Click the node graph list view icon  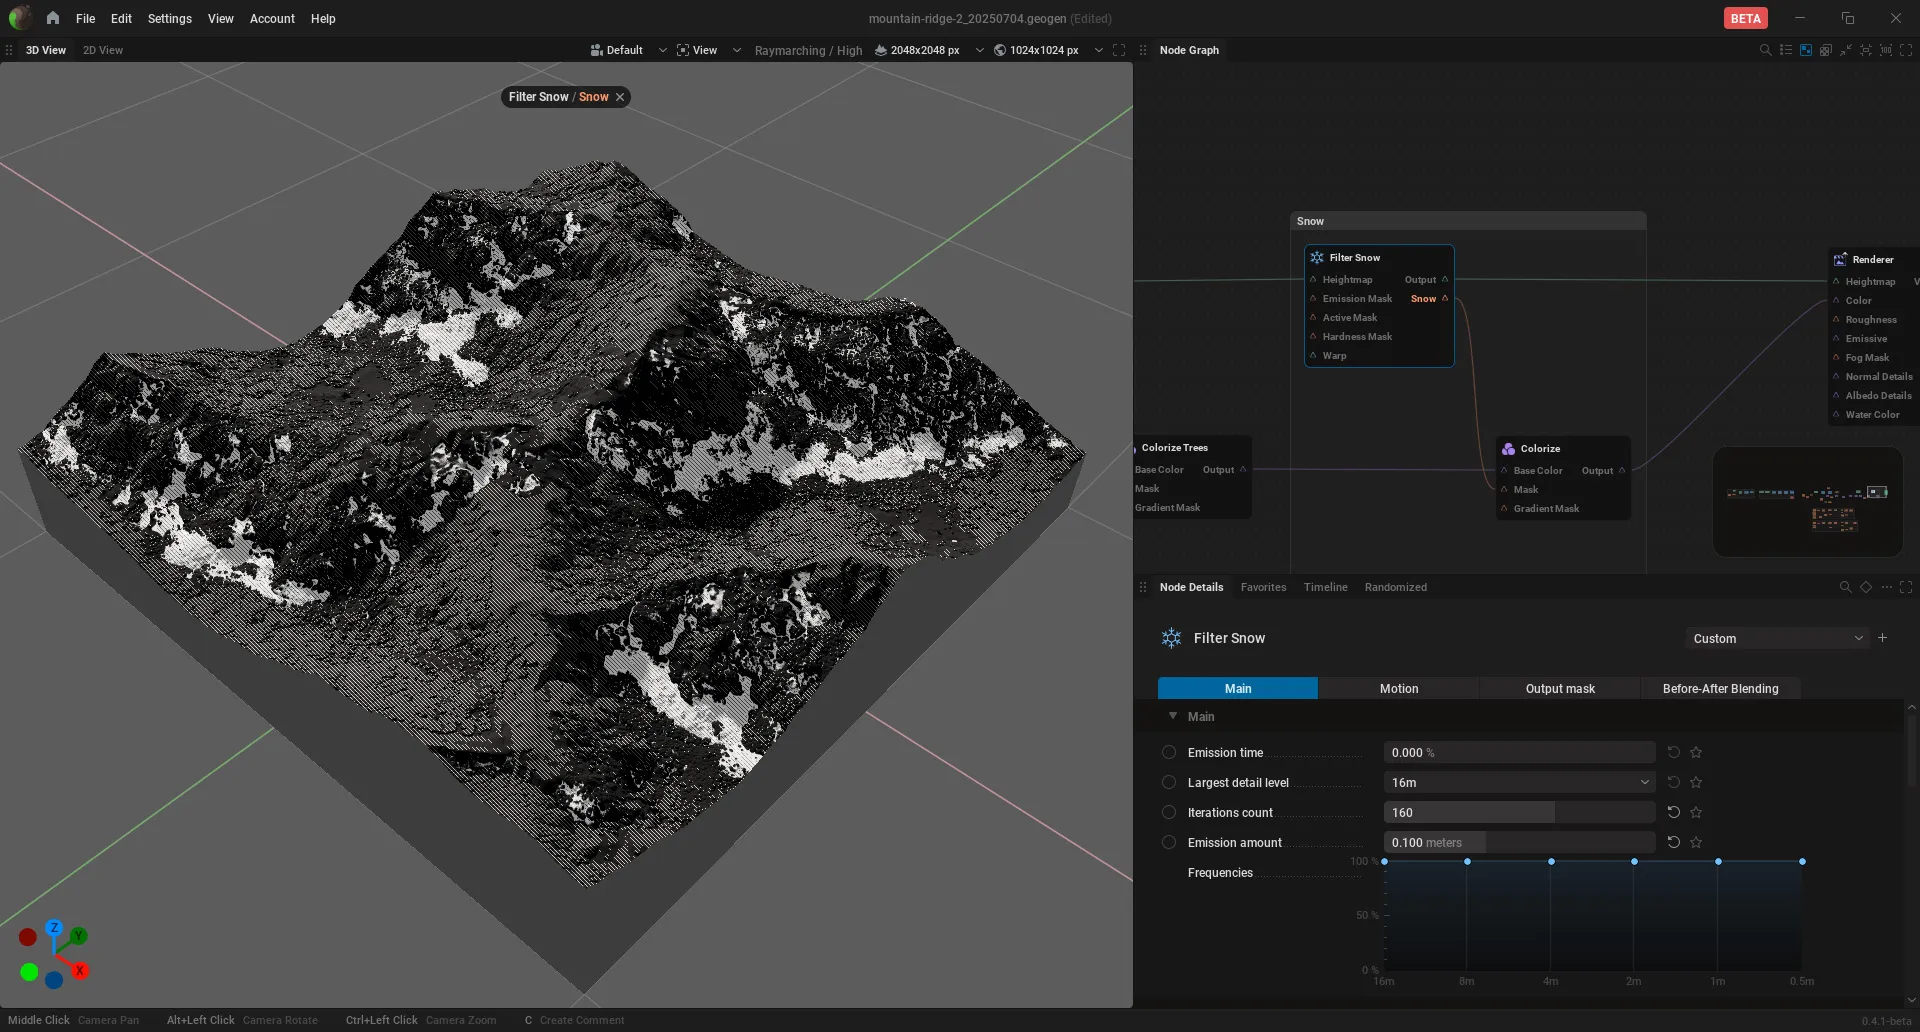(1786, 50)
